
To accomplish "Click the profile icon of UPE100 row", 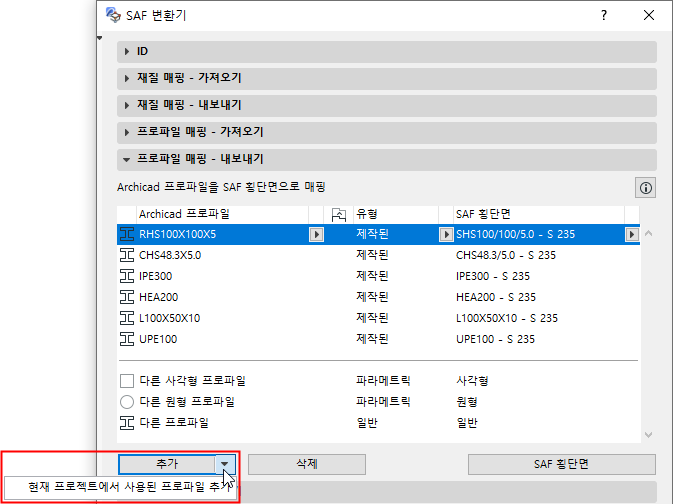I will click(127, 339).
